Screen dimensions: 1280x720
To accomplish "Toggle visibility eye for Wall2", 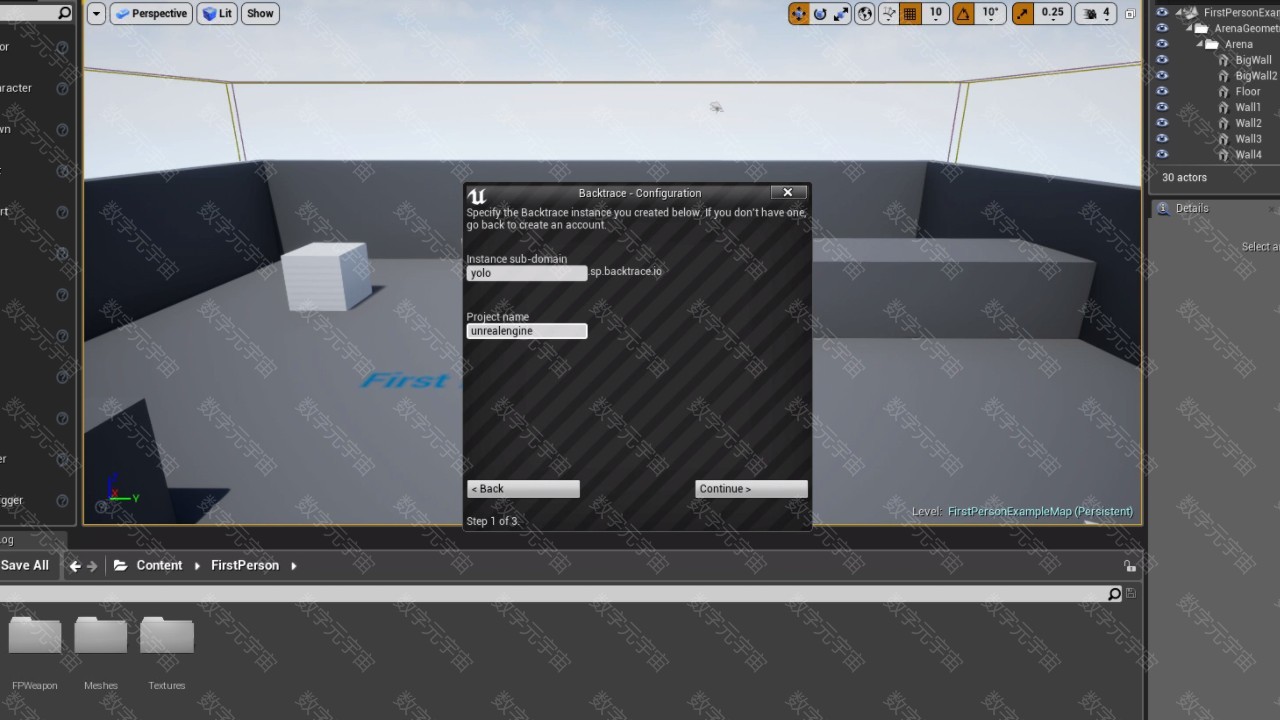I will pyautogui.click(x=1162, y=123).
